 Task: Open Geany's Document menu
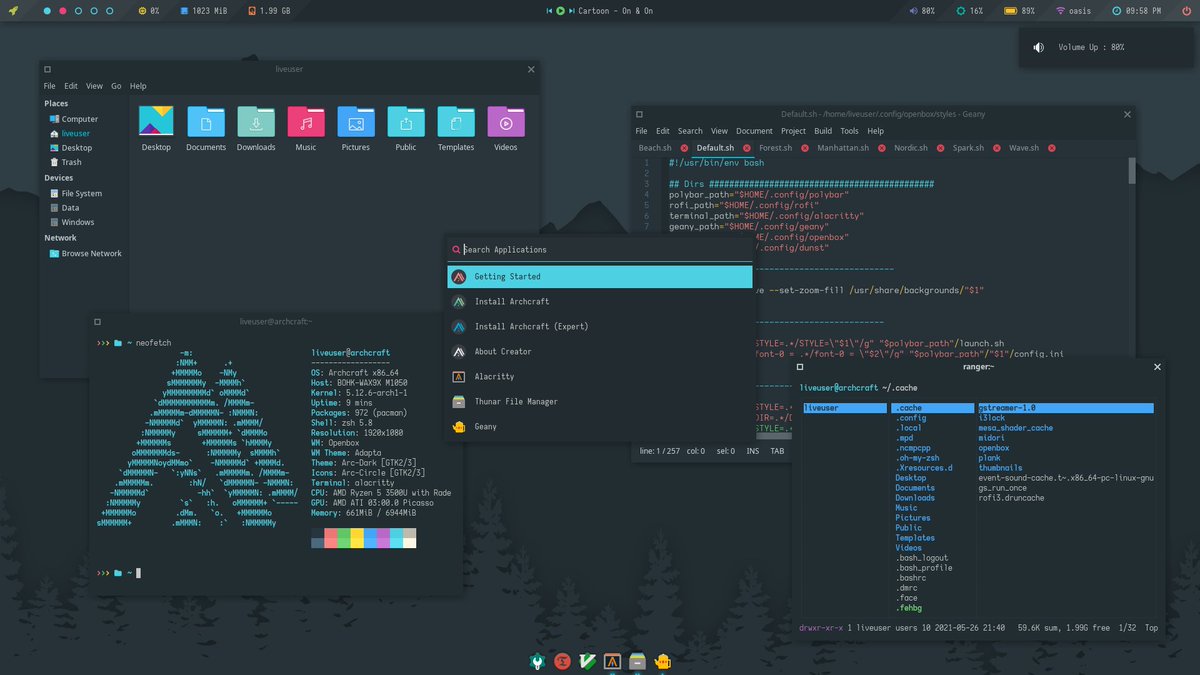coord(754,131)
